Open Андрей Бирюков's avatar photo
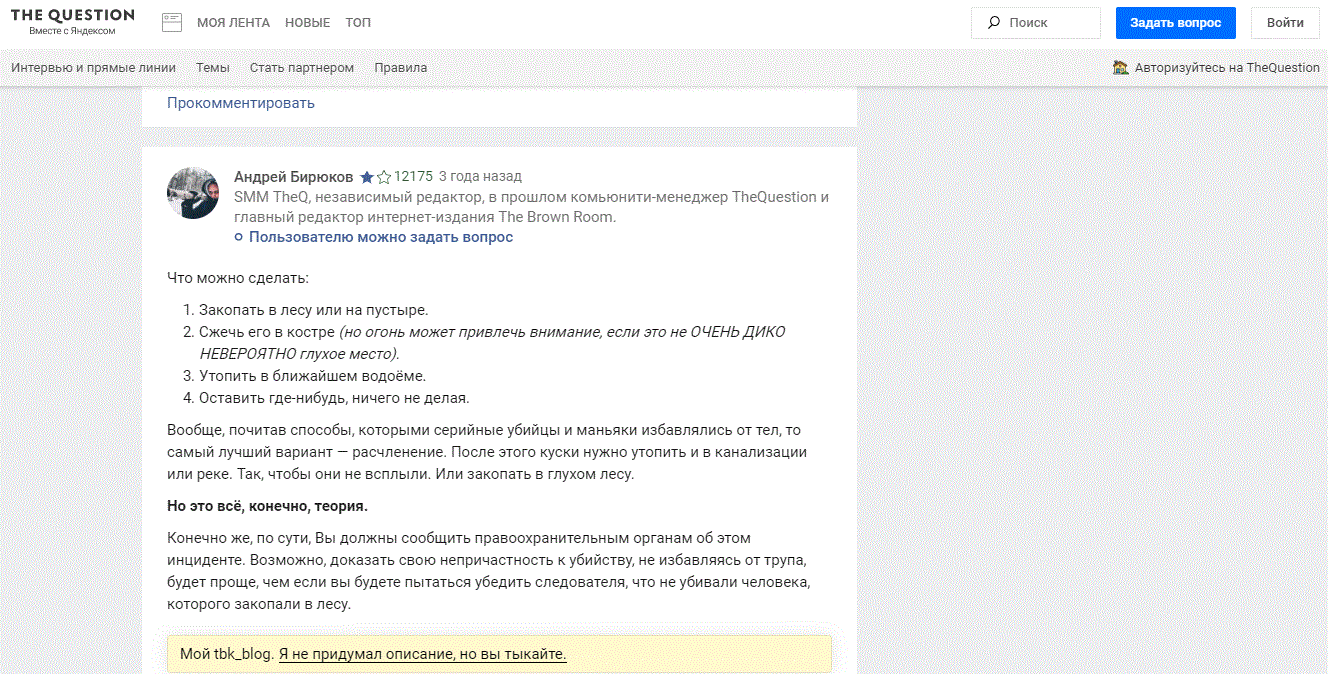Image resolution: width=1328 pixels, height=674 pixels. (x=193, y=193)
